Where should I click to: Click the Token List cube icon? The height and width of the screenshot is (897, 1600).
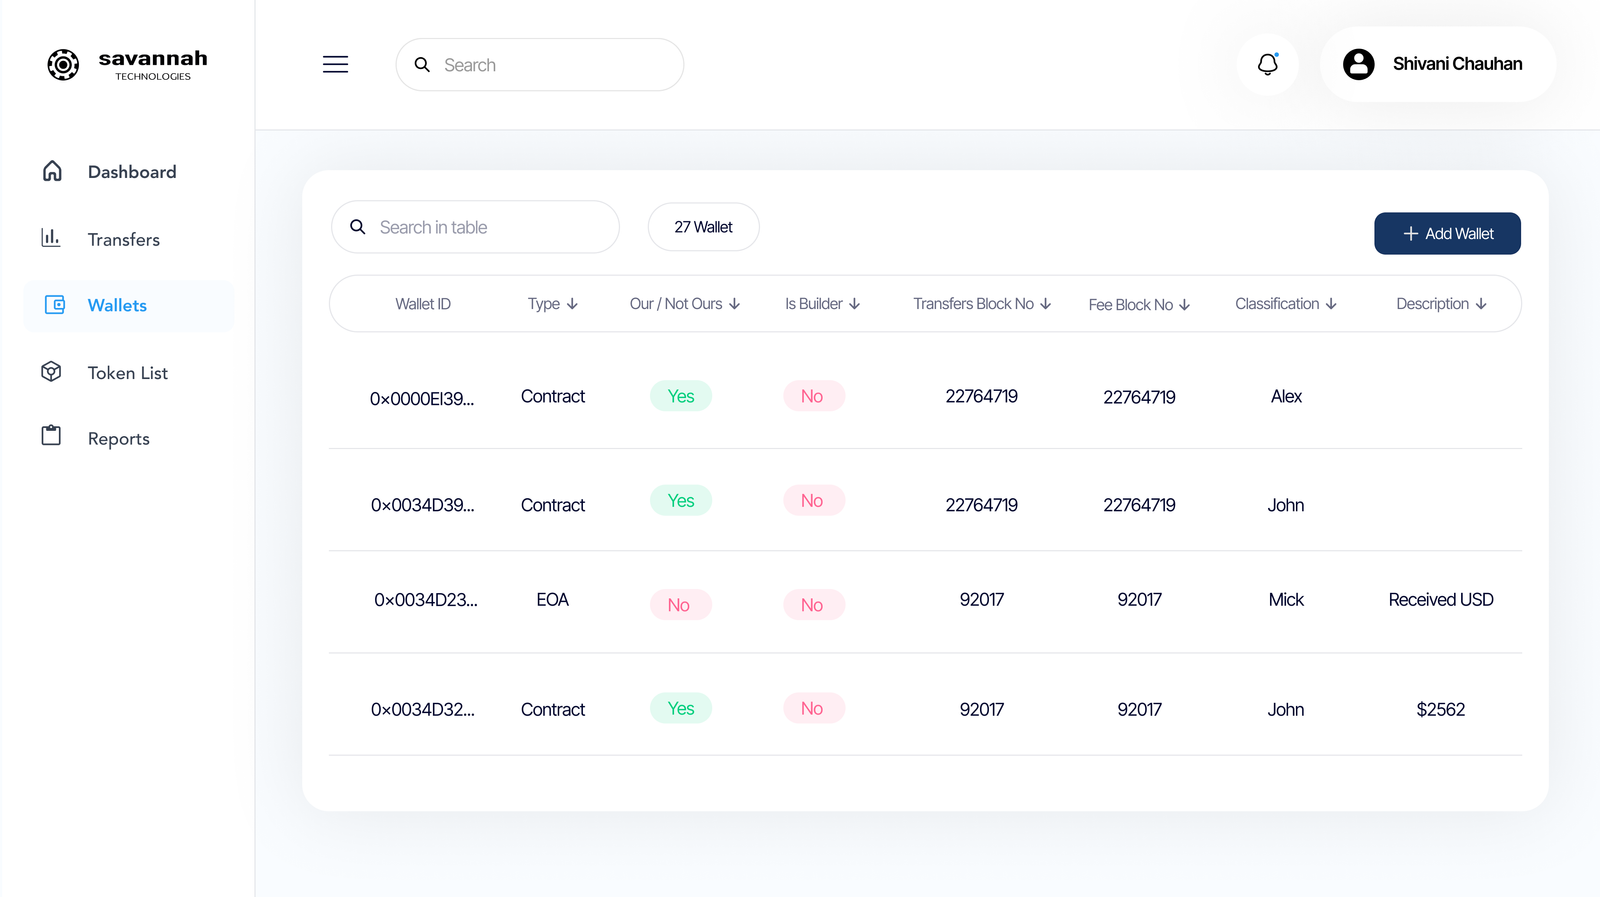[51, 372]
